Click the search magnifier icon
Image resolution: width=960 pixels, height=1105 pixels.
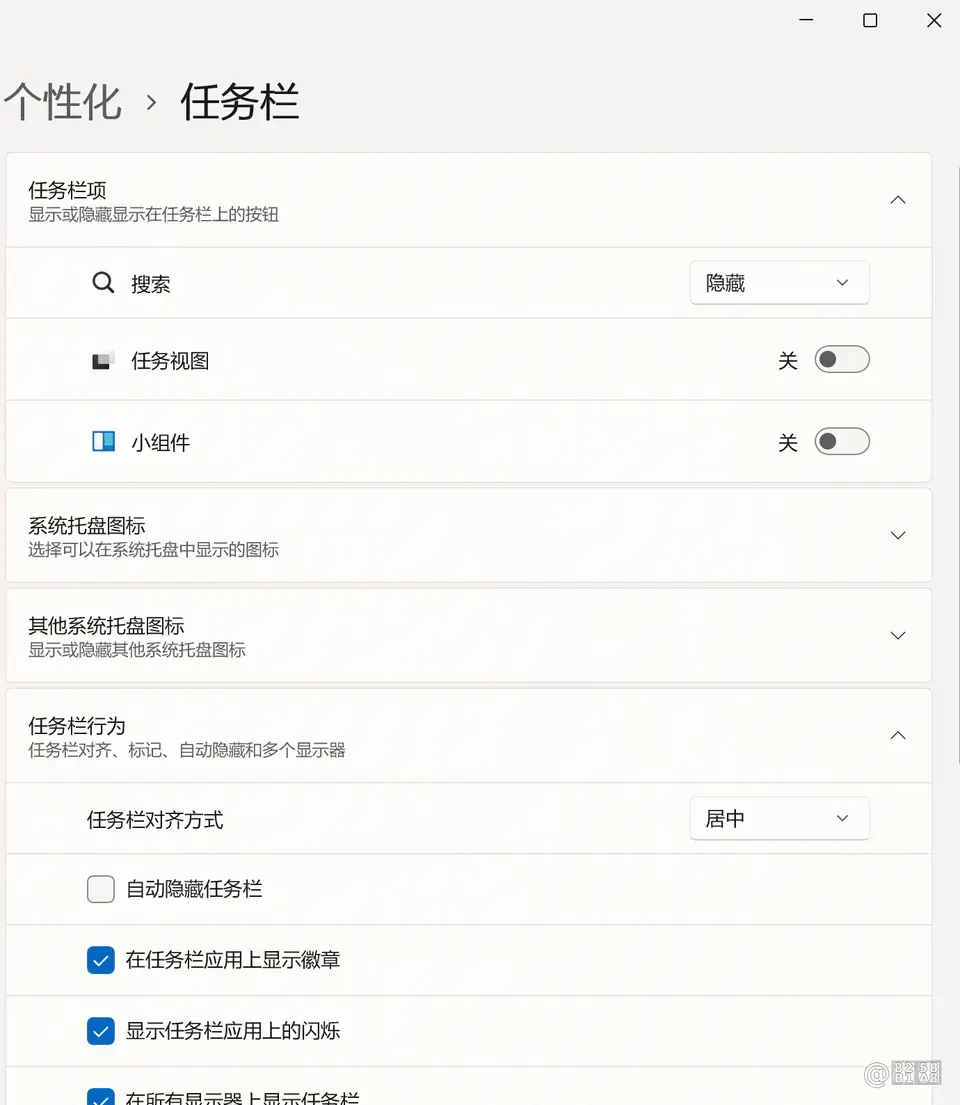tap(104, 283)
